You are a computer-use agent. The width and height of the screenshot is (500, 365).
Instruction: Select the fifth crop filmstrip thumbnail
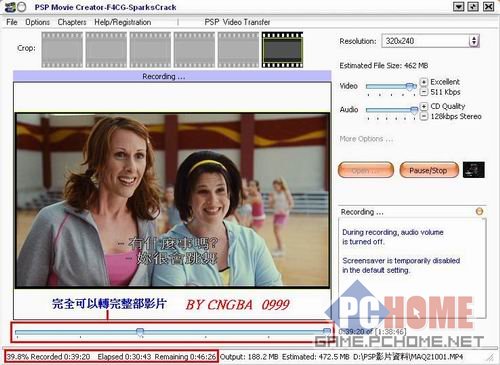[238, 50]
